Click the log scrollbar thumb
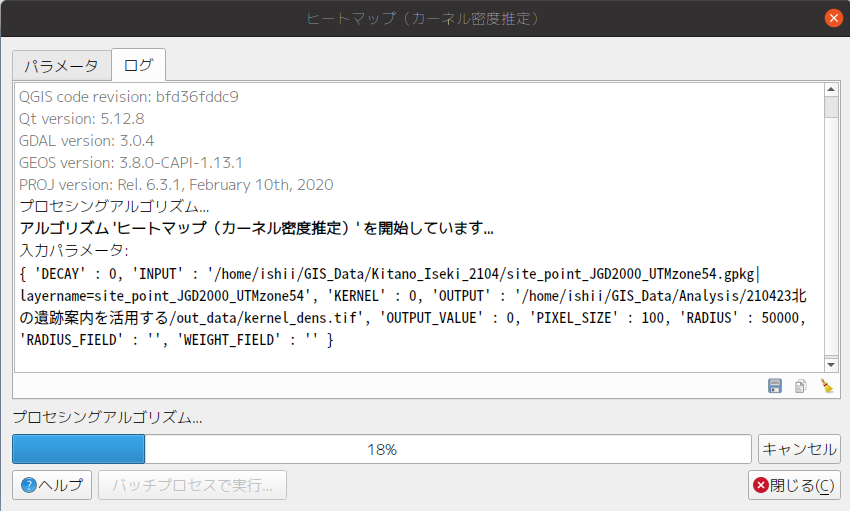This screenshot has height=511, width=850. [x=831, y=107]
